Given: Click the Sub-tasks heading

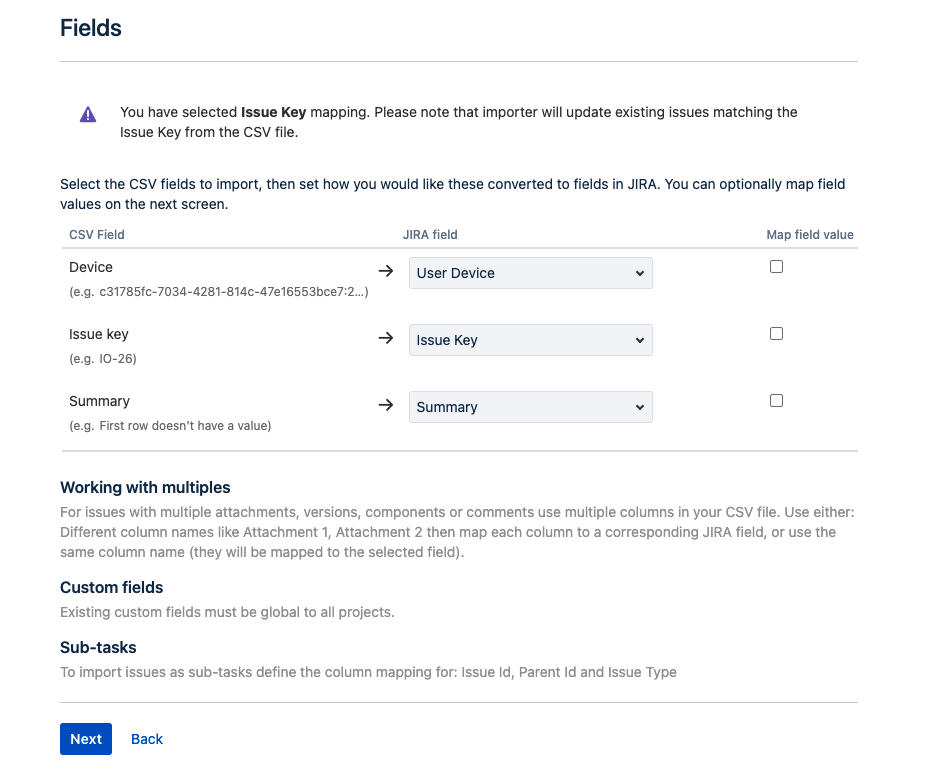Looking at the screenshot, I should 98,647.
